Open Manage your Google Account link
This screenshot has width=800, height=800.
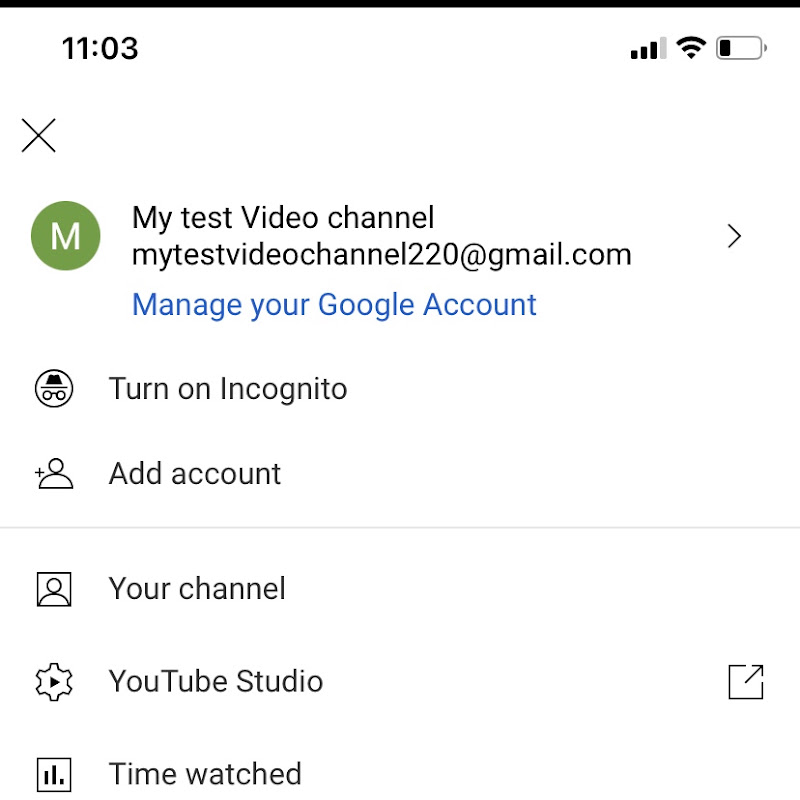[334, 305]
